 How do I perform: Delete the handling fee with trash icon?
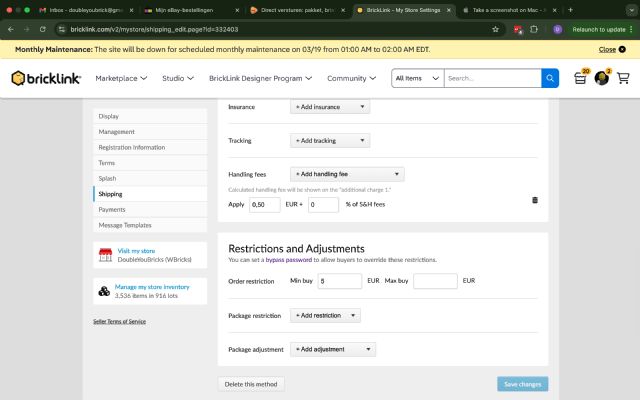535,200
